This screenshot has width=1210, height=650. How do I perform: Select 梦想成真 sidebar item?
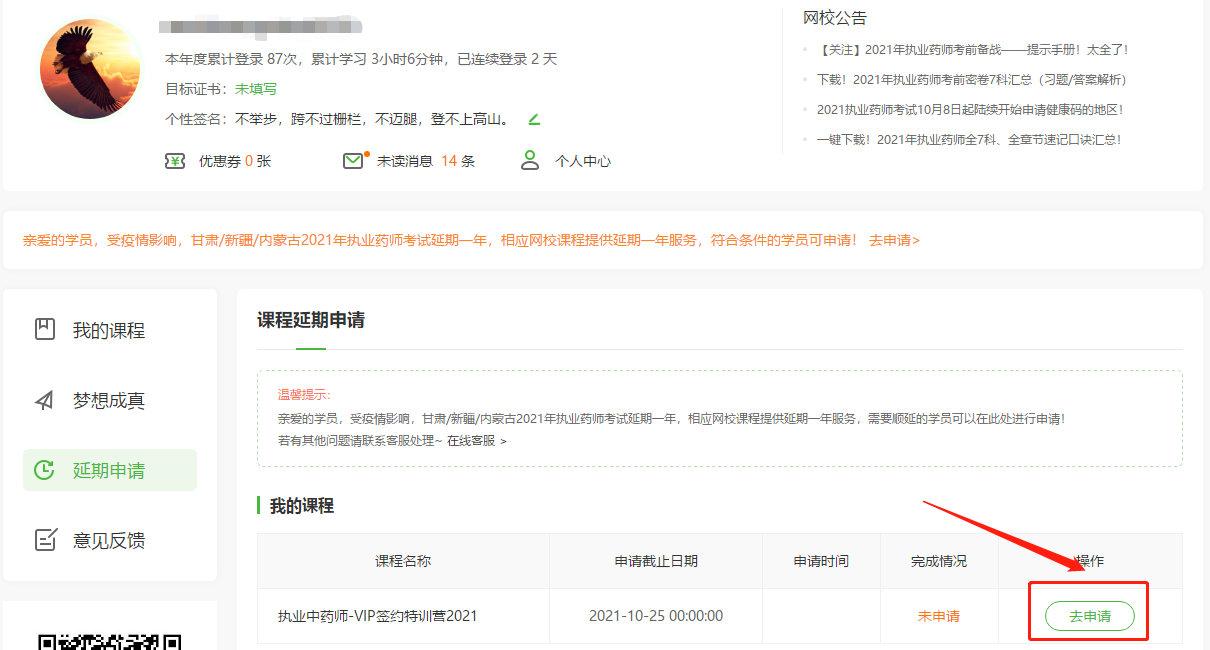pyautogui.click(x=108, y=400)
